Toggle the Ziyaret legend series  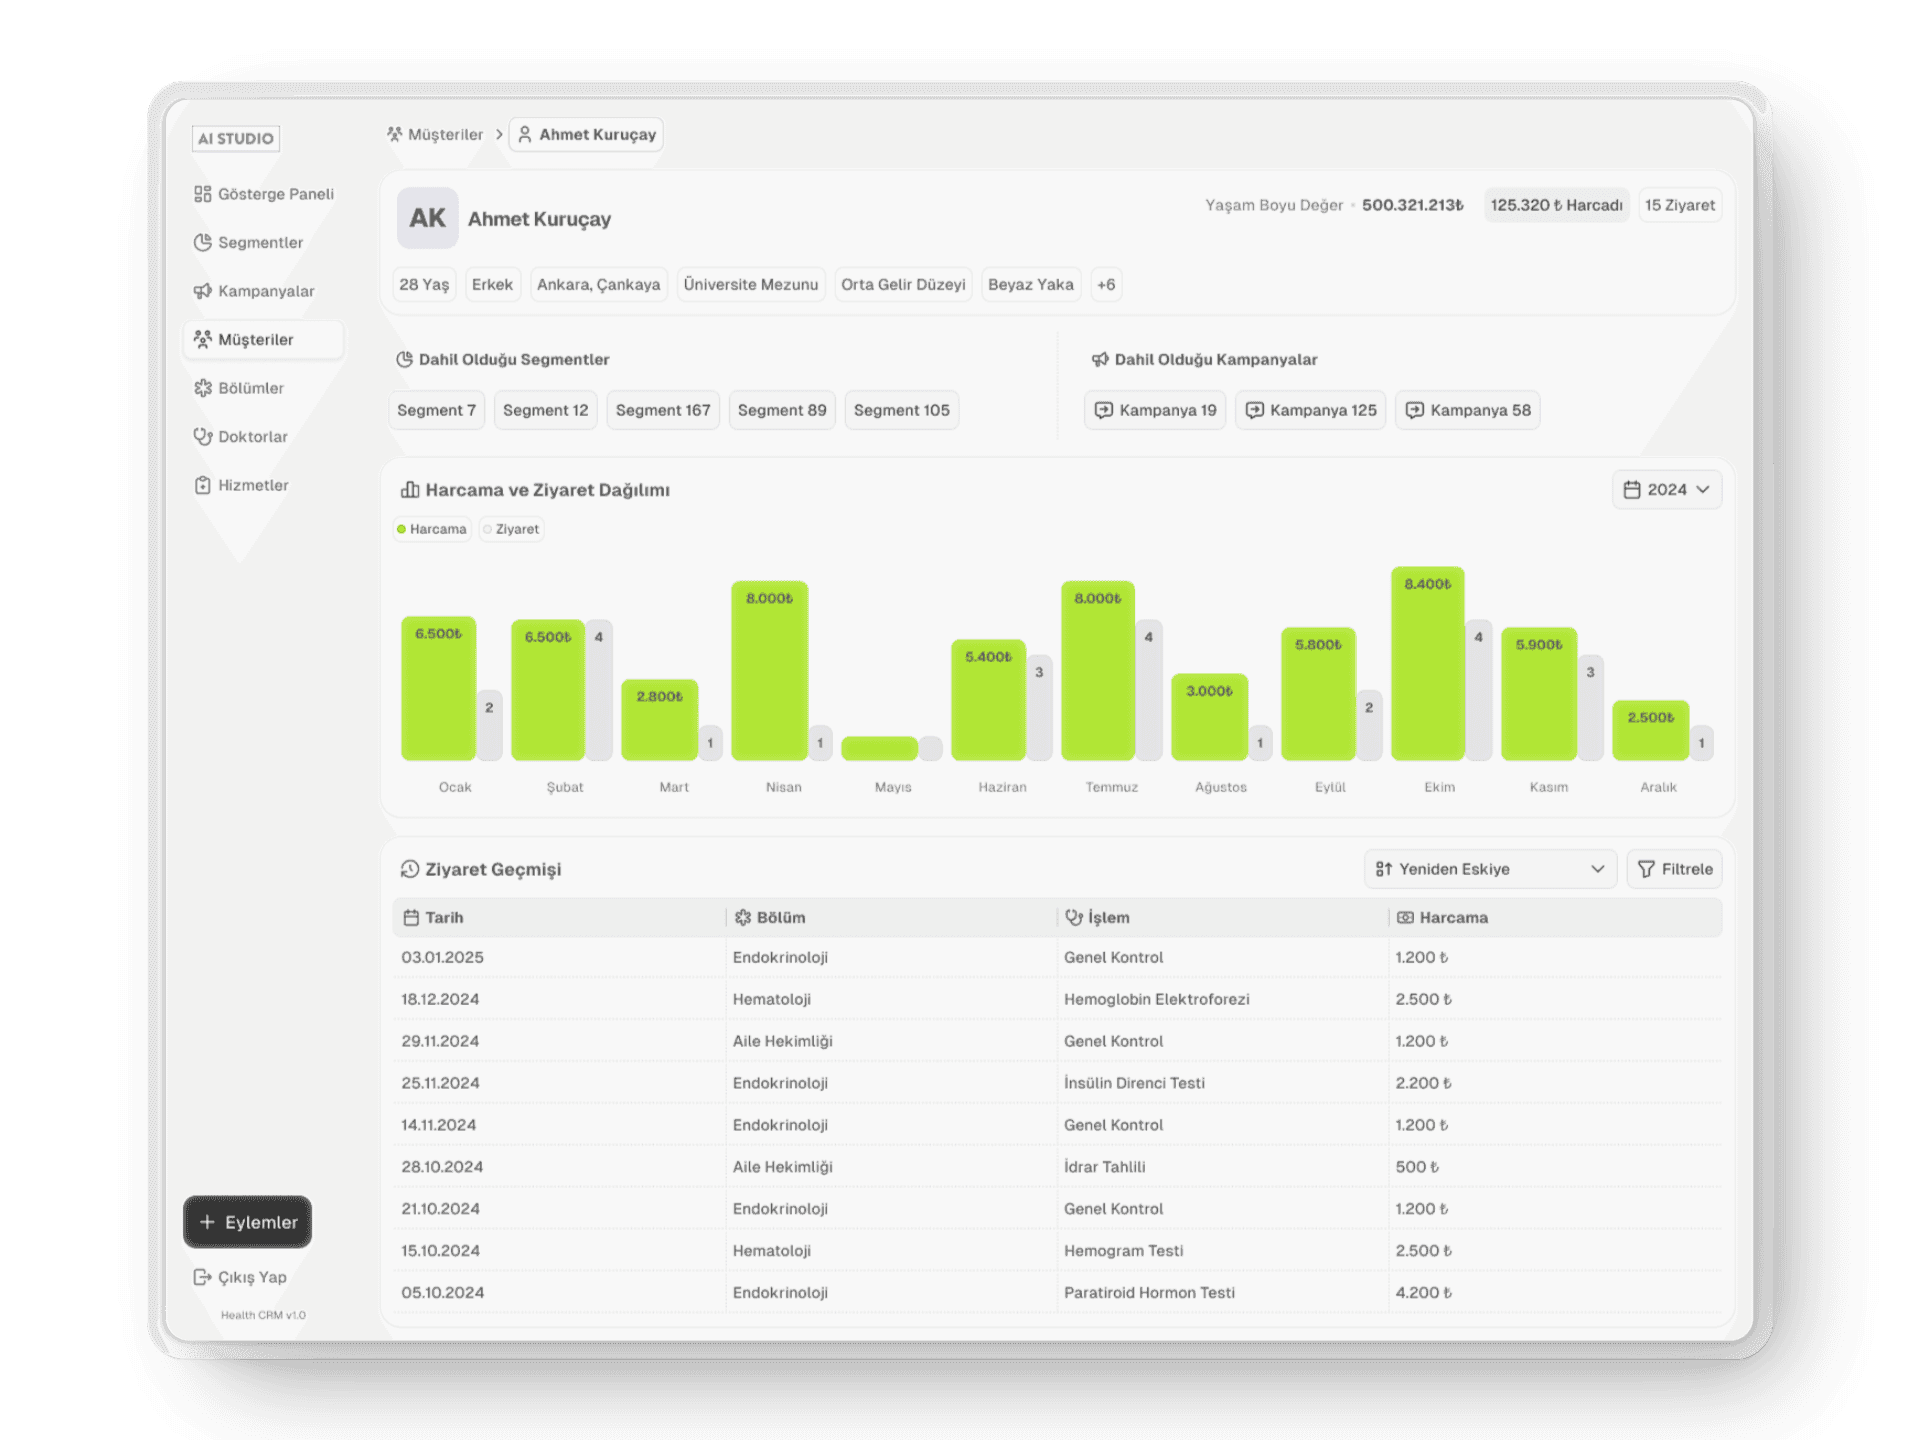pyautogui.click(x=511, y=529)
